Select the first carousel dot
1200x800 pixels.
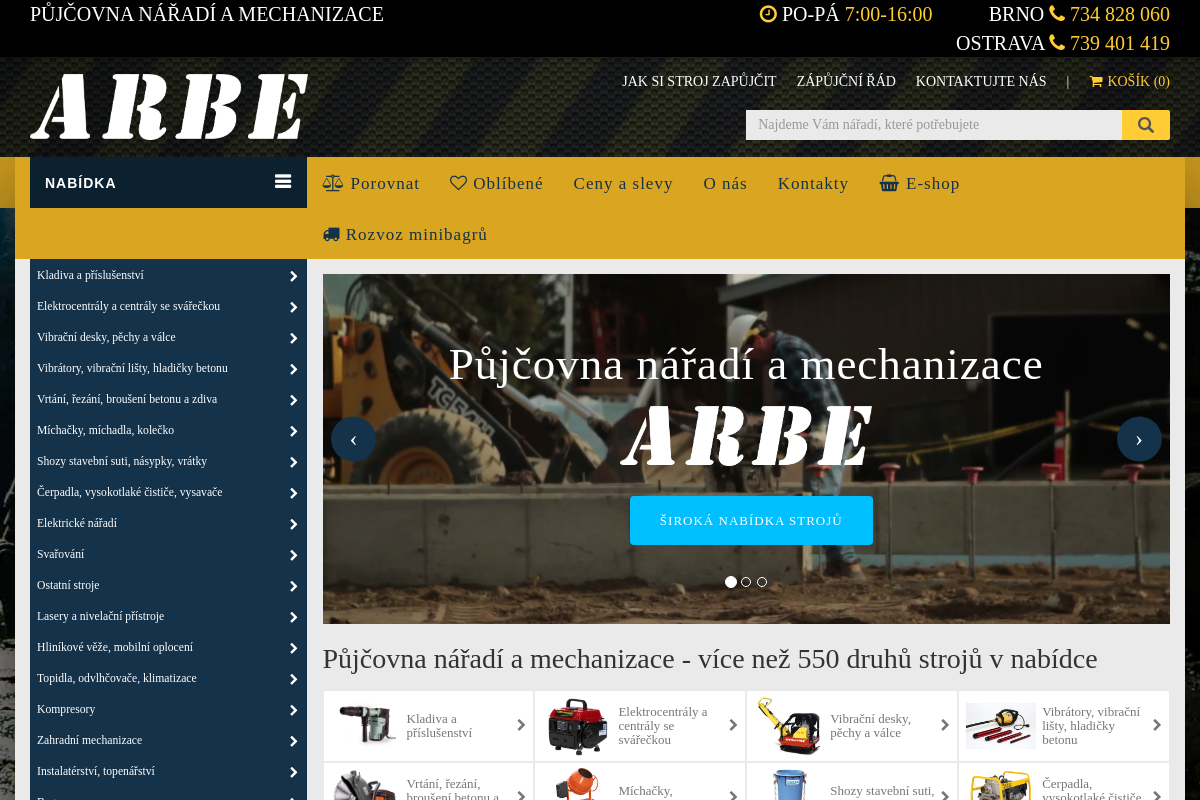tap(731, 582)
